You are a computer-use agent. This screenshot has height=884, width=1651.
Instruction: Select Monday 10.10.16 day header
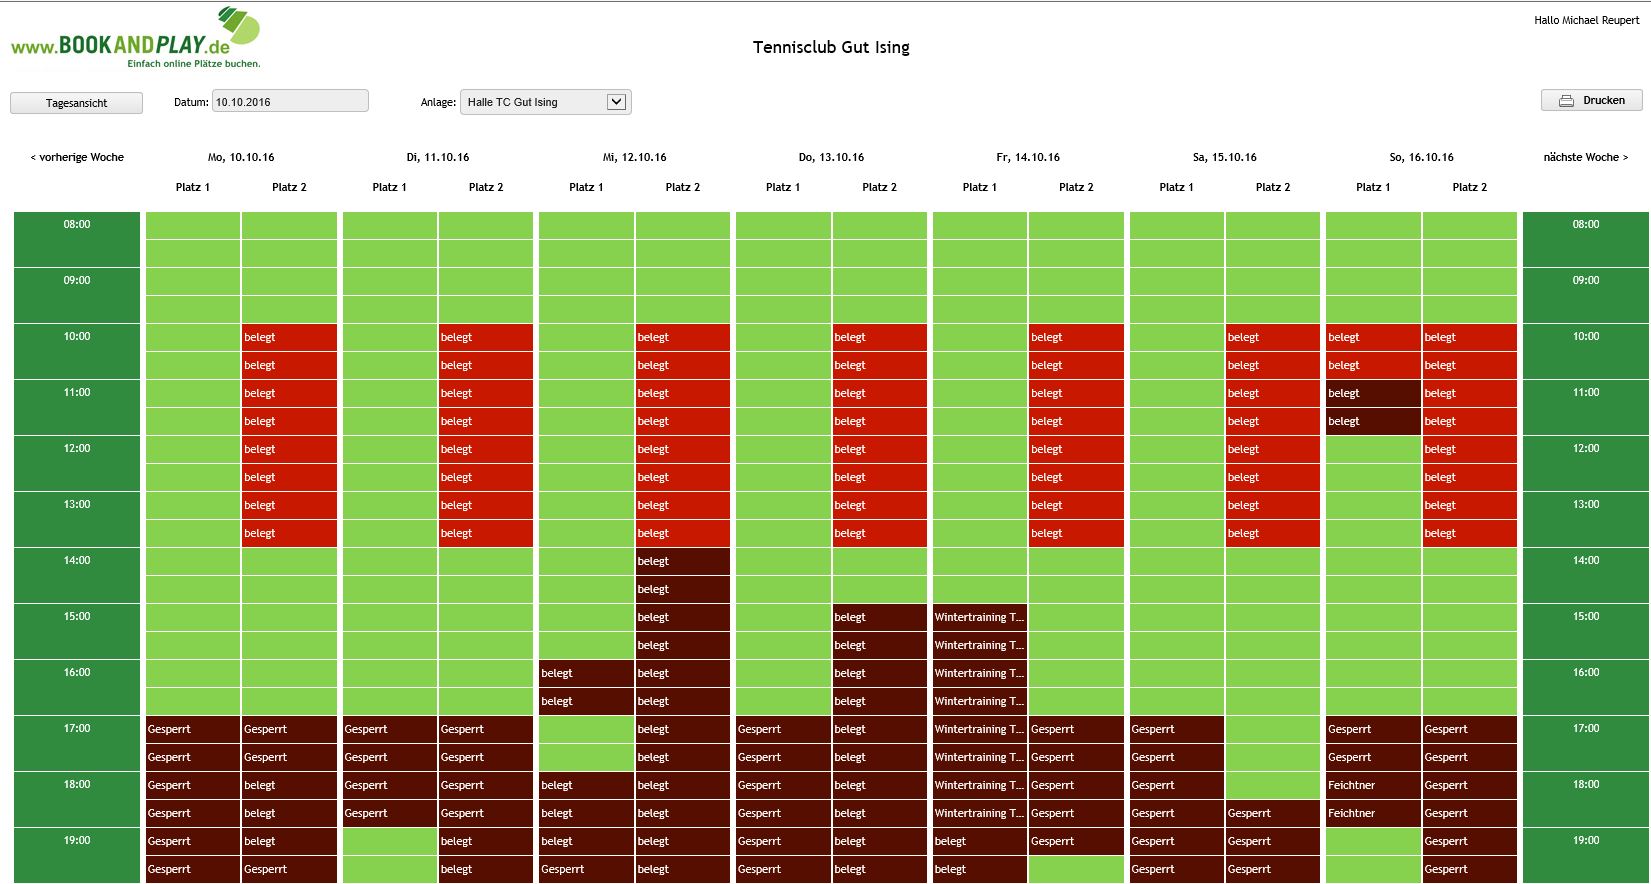click(x=241, y=157)
